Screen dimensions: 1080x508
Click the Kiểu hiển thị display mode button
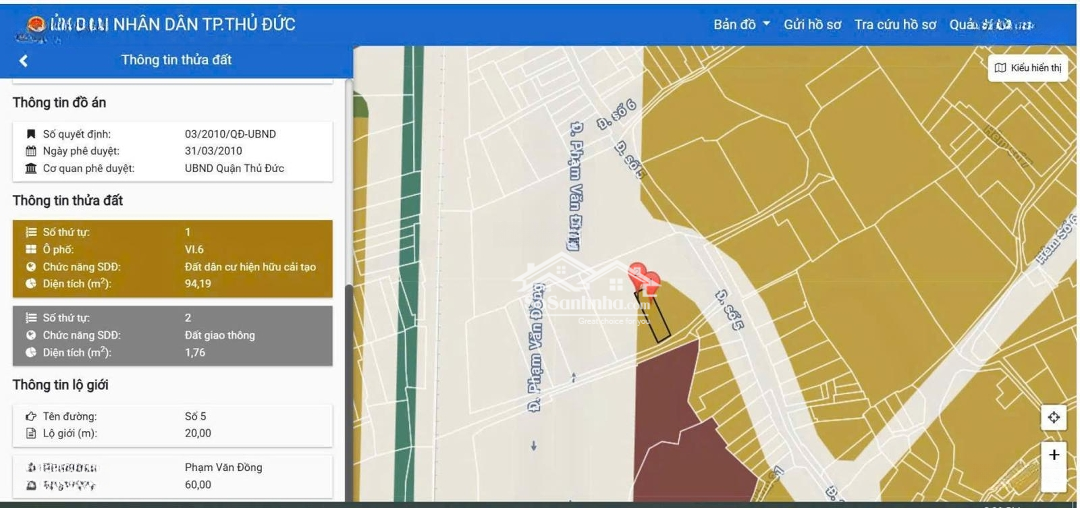point(1028,68)
